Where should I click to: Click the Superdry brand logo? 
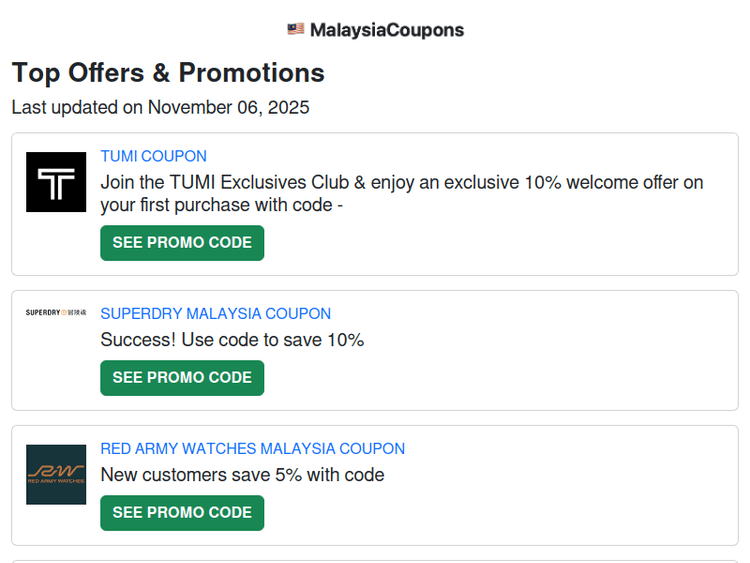click(56, 313)
